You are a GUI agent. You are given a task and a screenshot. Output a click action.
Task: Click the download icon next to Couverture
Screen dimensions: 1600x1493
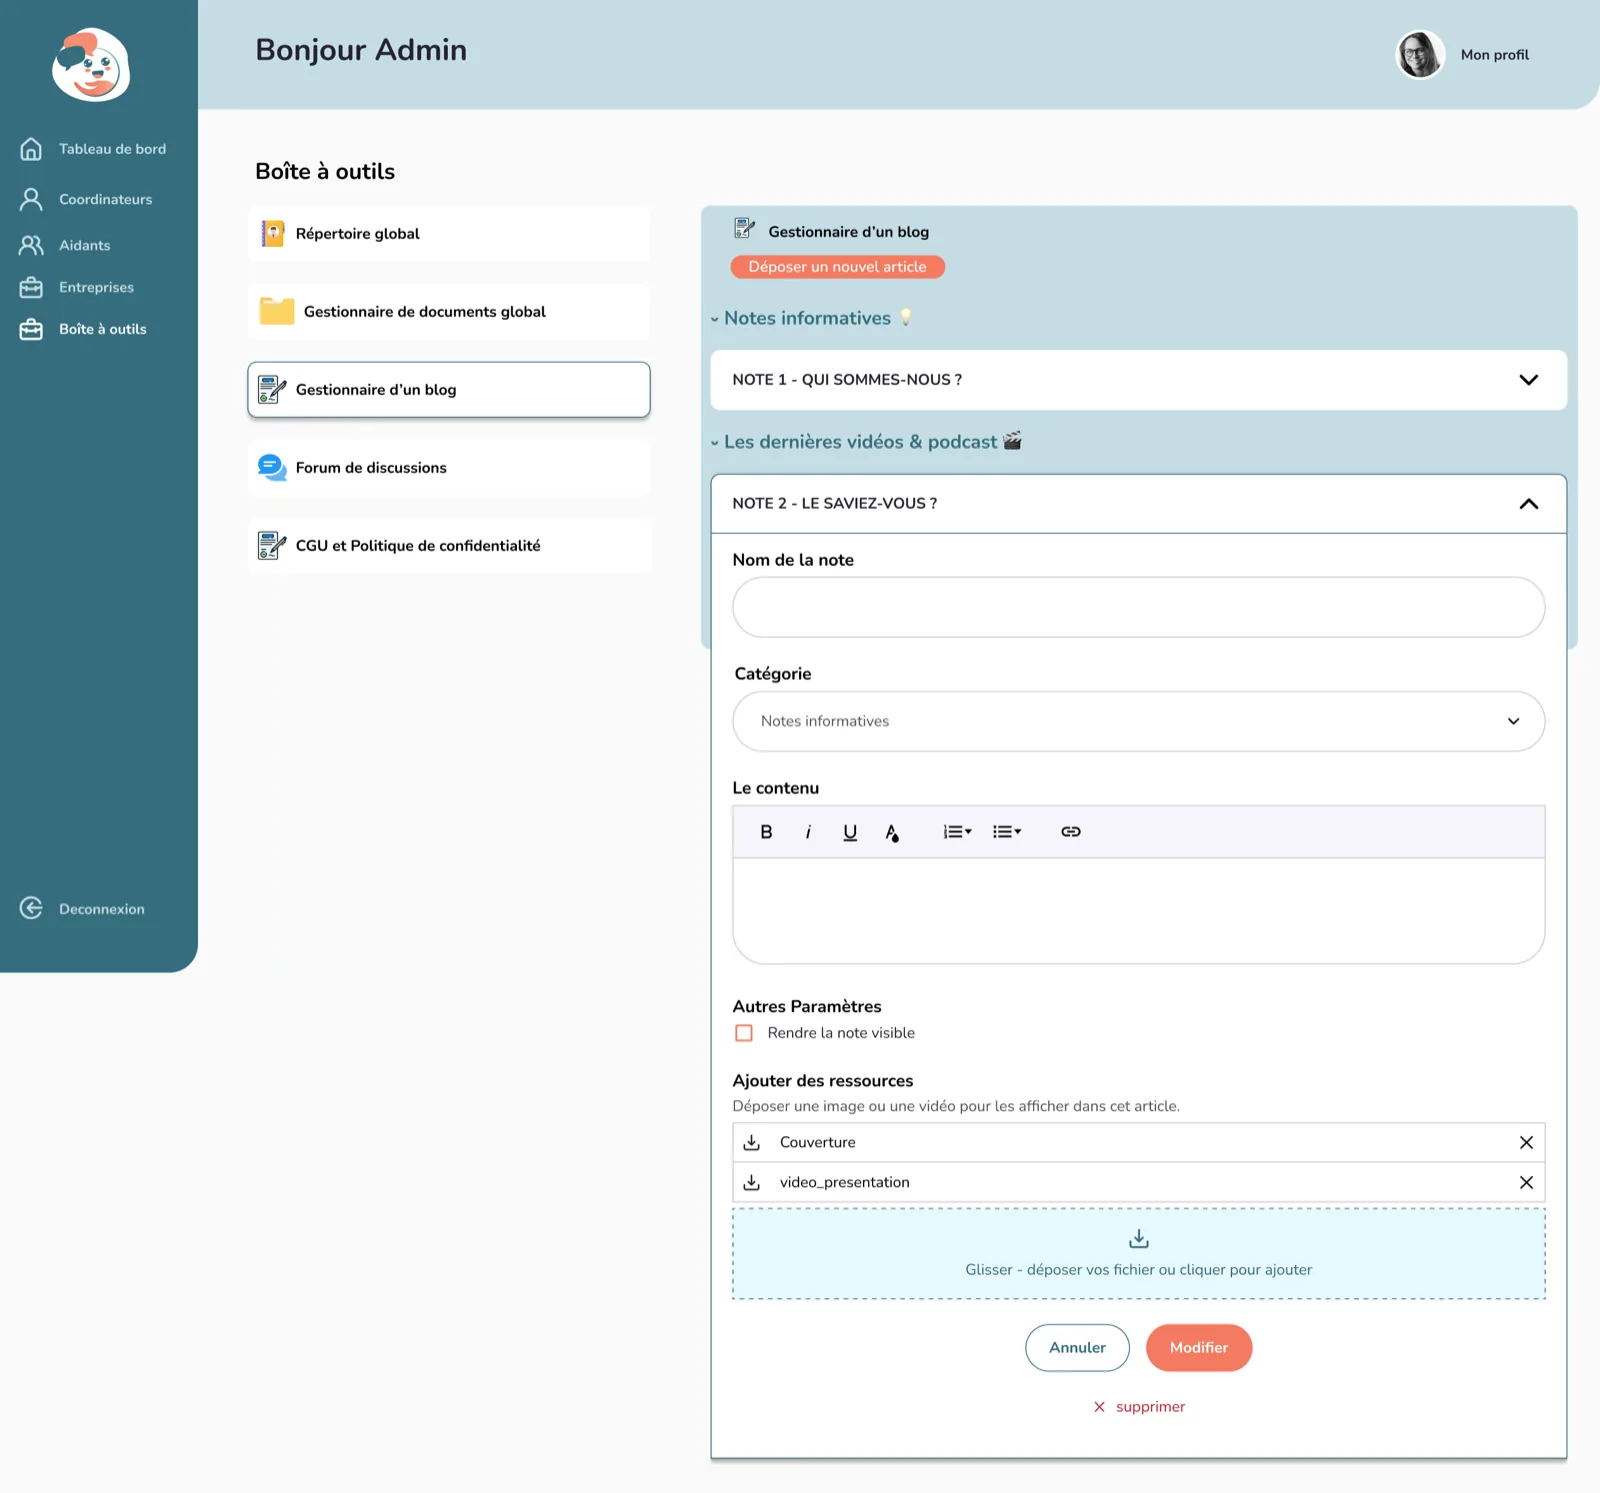(752, 1142)
